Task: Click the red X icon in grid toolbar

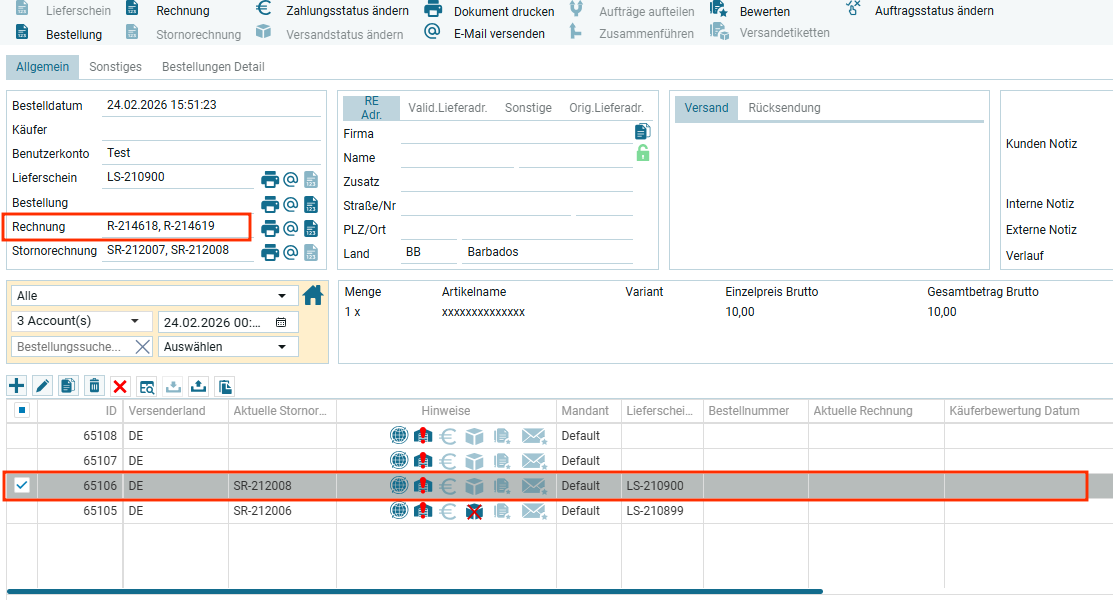Action: click(x=120, y=386)
